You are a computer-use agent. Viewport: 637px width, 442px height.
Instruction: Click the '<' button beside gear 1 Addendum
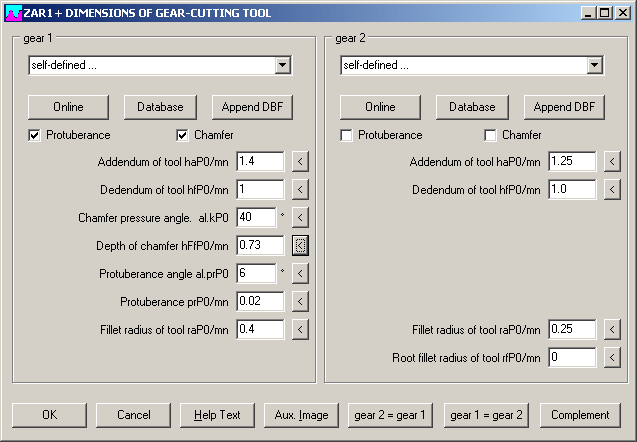[x=300, y=161]
